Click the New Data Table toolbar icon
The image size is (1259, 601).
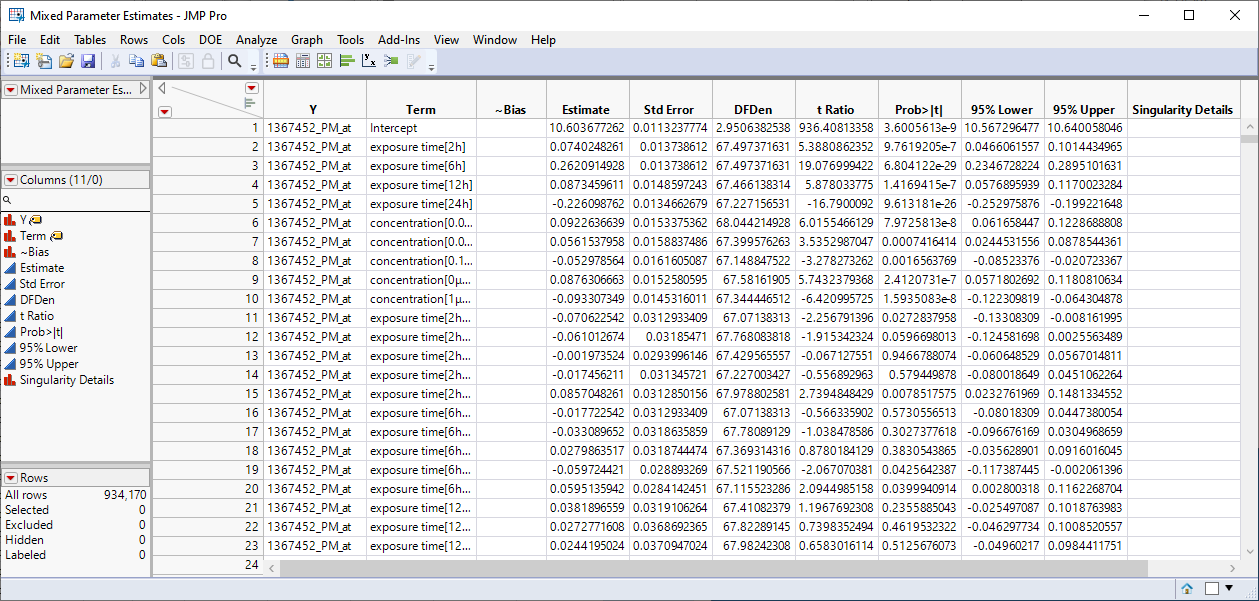point(20,61)
